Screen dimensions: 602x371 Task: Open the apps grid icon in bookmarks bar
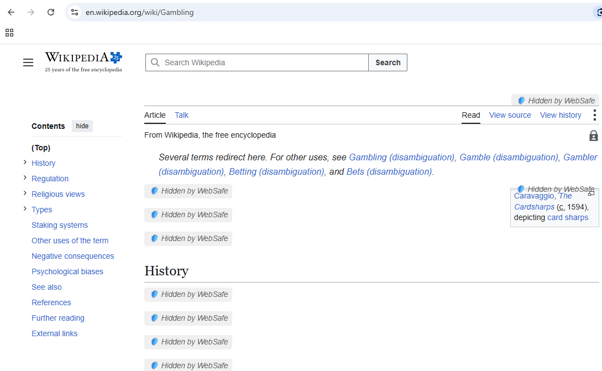(9, 33)
